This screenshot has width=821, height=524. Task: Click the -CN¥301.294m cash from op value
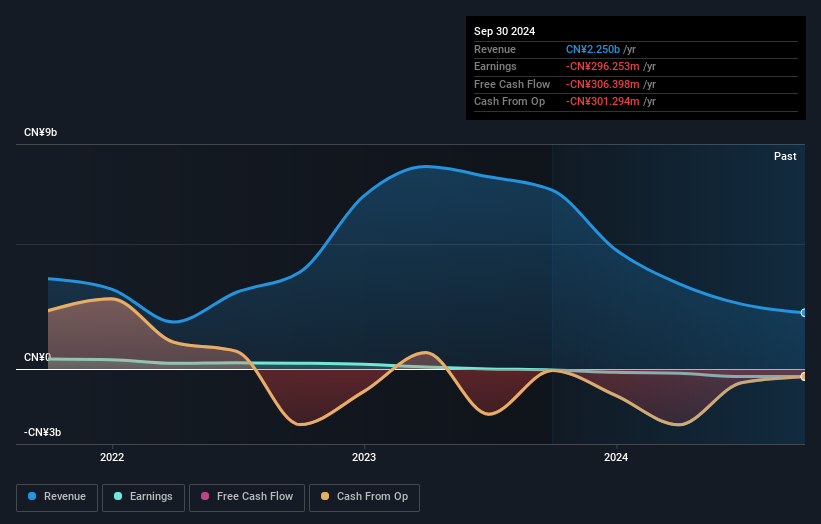(x=602, y=102)
